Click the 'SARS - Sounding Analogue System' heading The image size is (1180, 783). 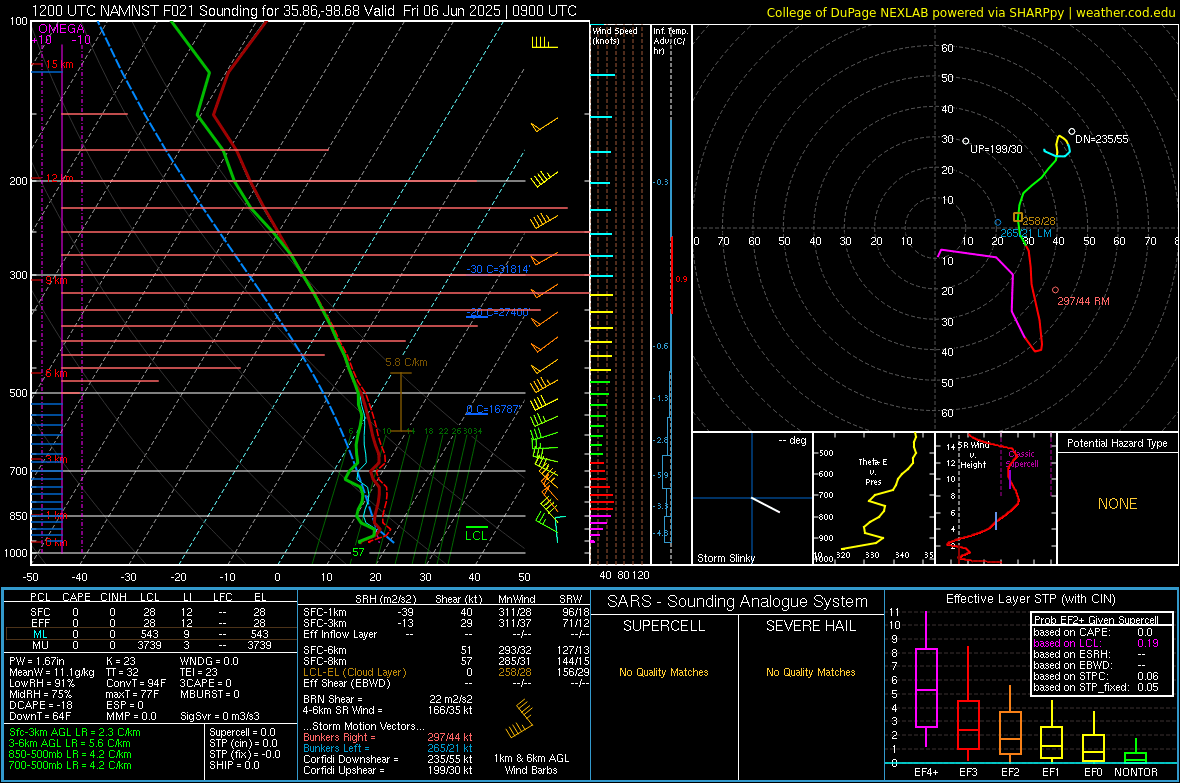click(738, 601)
